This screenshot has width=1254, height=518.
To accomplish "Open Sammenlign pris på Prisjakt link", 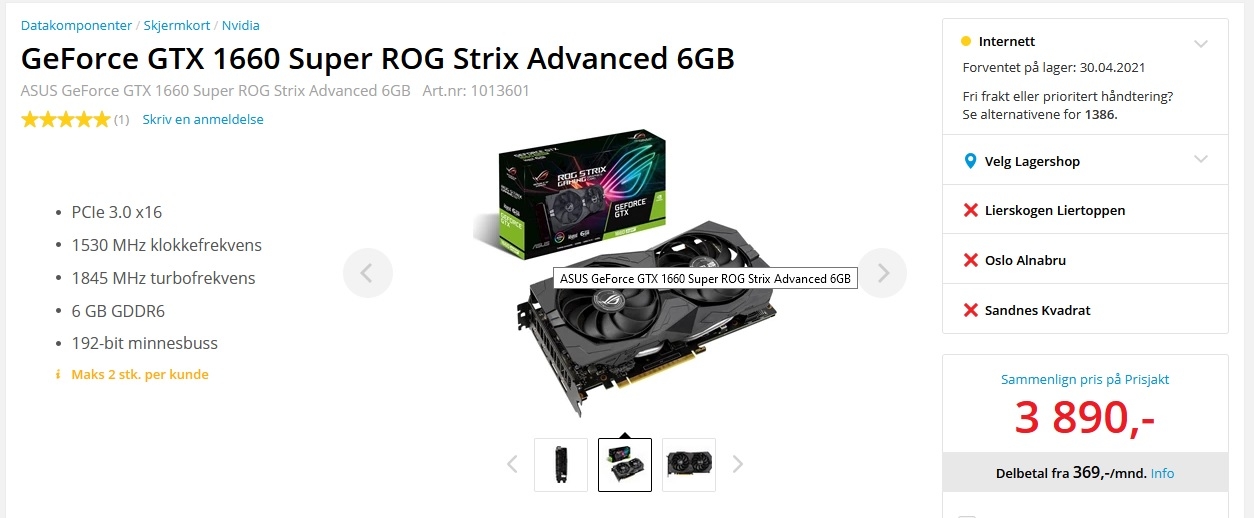I will point(1085,379).
